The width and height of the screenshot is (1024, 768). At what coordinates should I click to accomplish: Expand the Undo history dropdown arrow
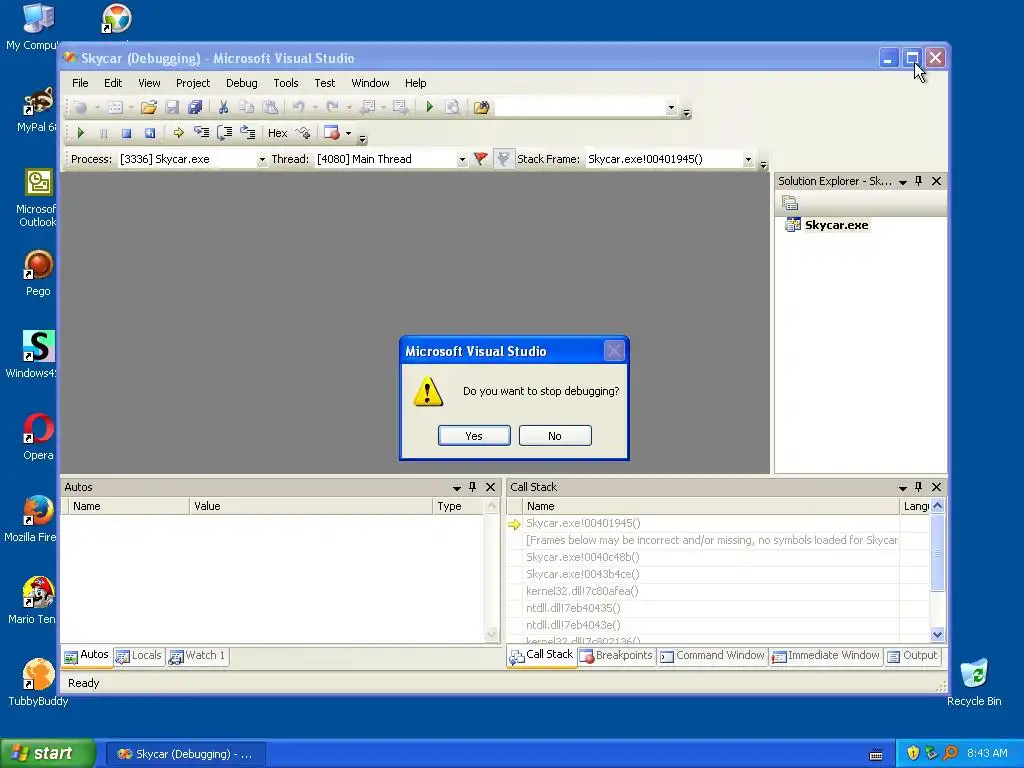point(315,108)
